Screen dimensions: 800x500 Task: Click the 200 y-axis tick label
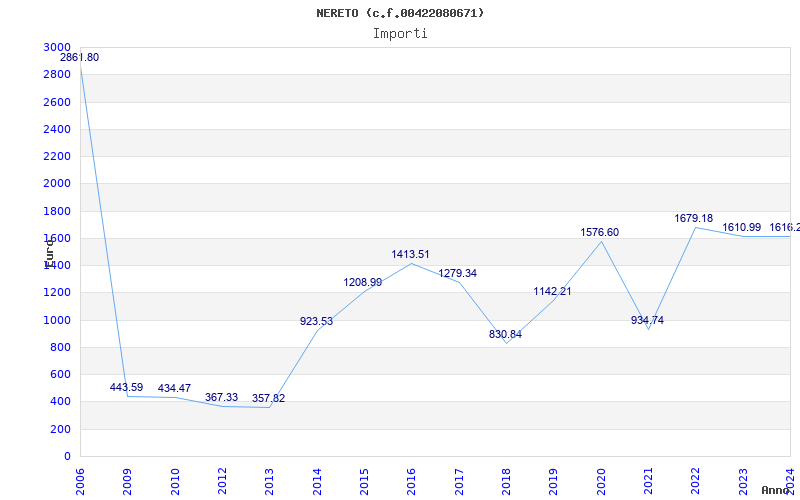(60, 430)
